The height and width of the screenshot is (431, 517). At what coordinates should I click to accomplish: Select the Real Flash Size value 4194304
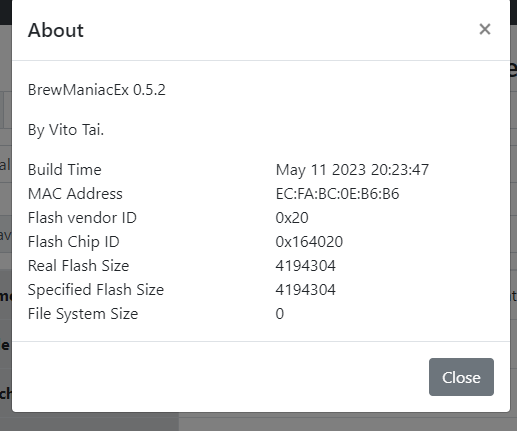tap(306, 266)
